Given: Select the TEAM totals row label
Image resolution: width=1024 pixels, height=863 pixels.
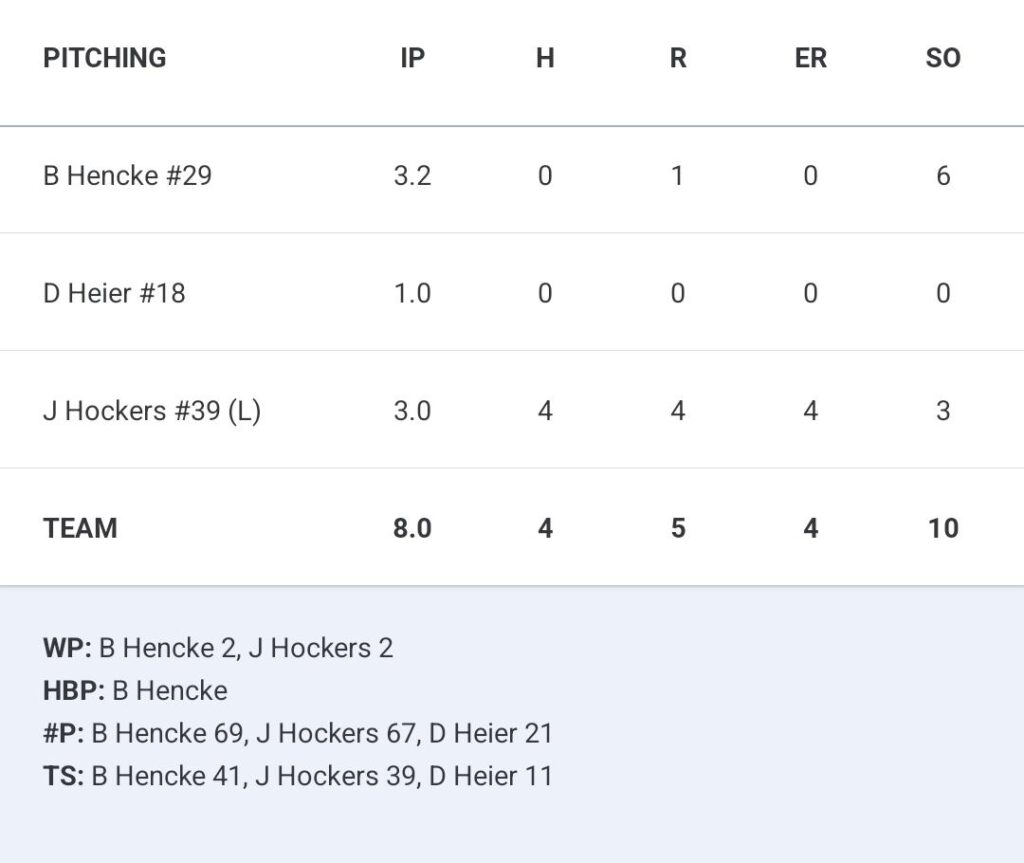Looking at the screenshot, I should pos(80,528).
